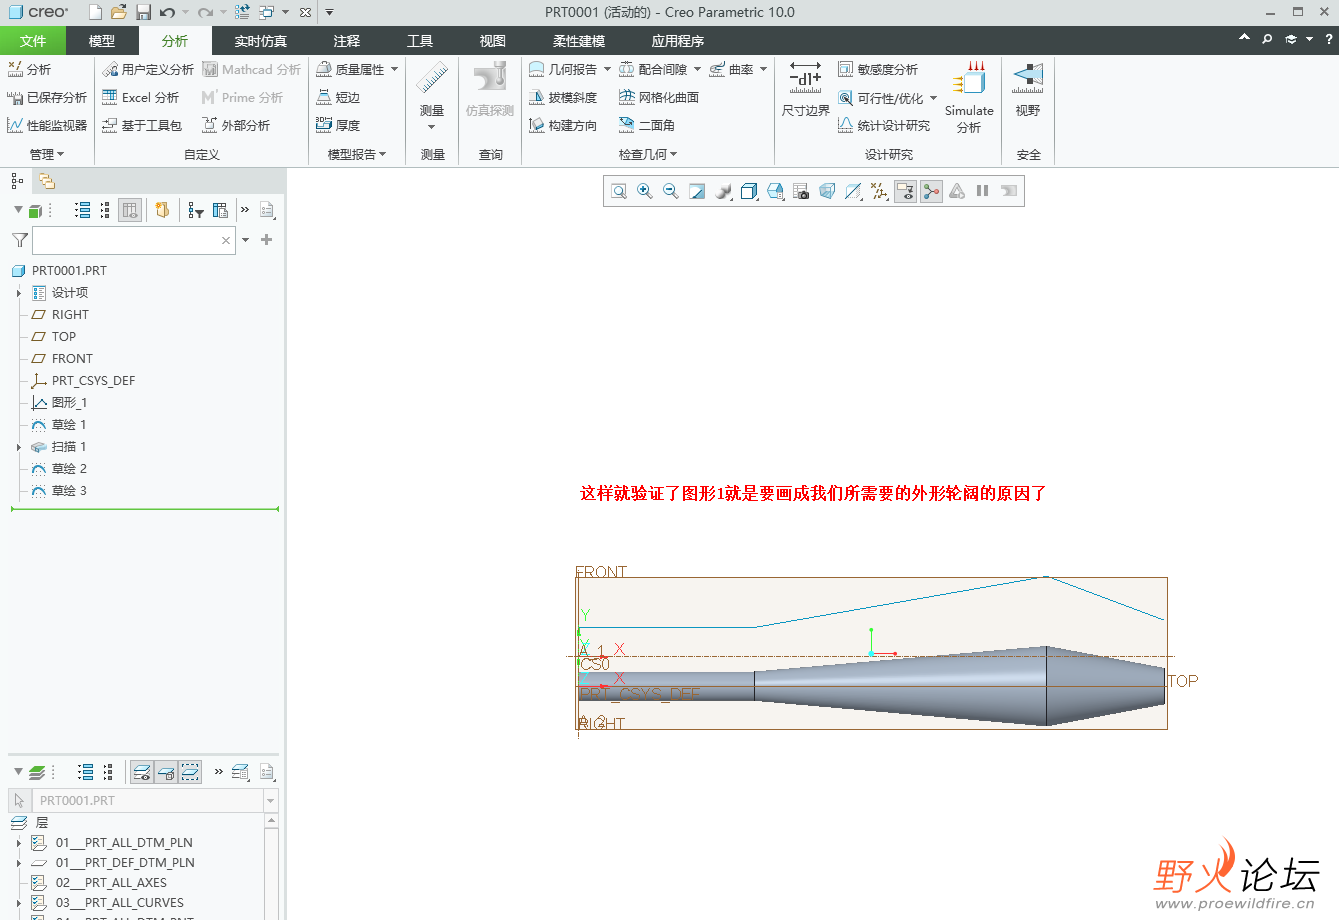Toggle annotation display icon in graphics toolbar
The image size is (1339, 920).
pos(905,191)
